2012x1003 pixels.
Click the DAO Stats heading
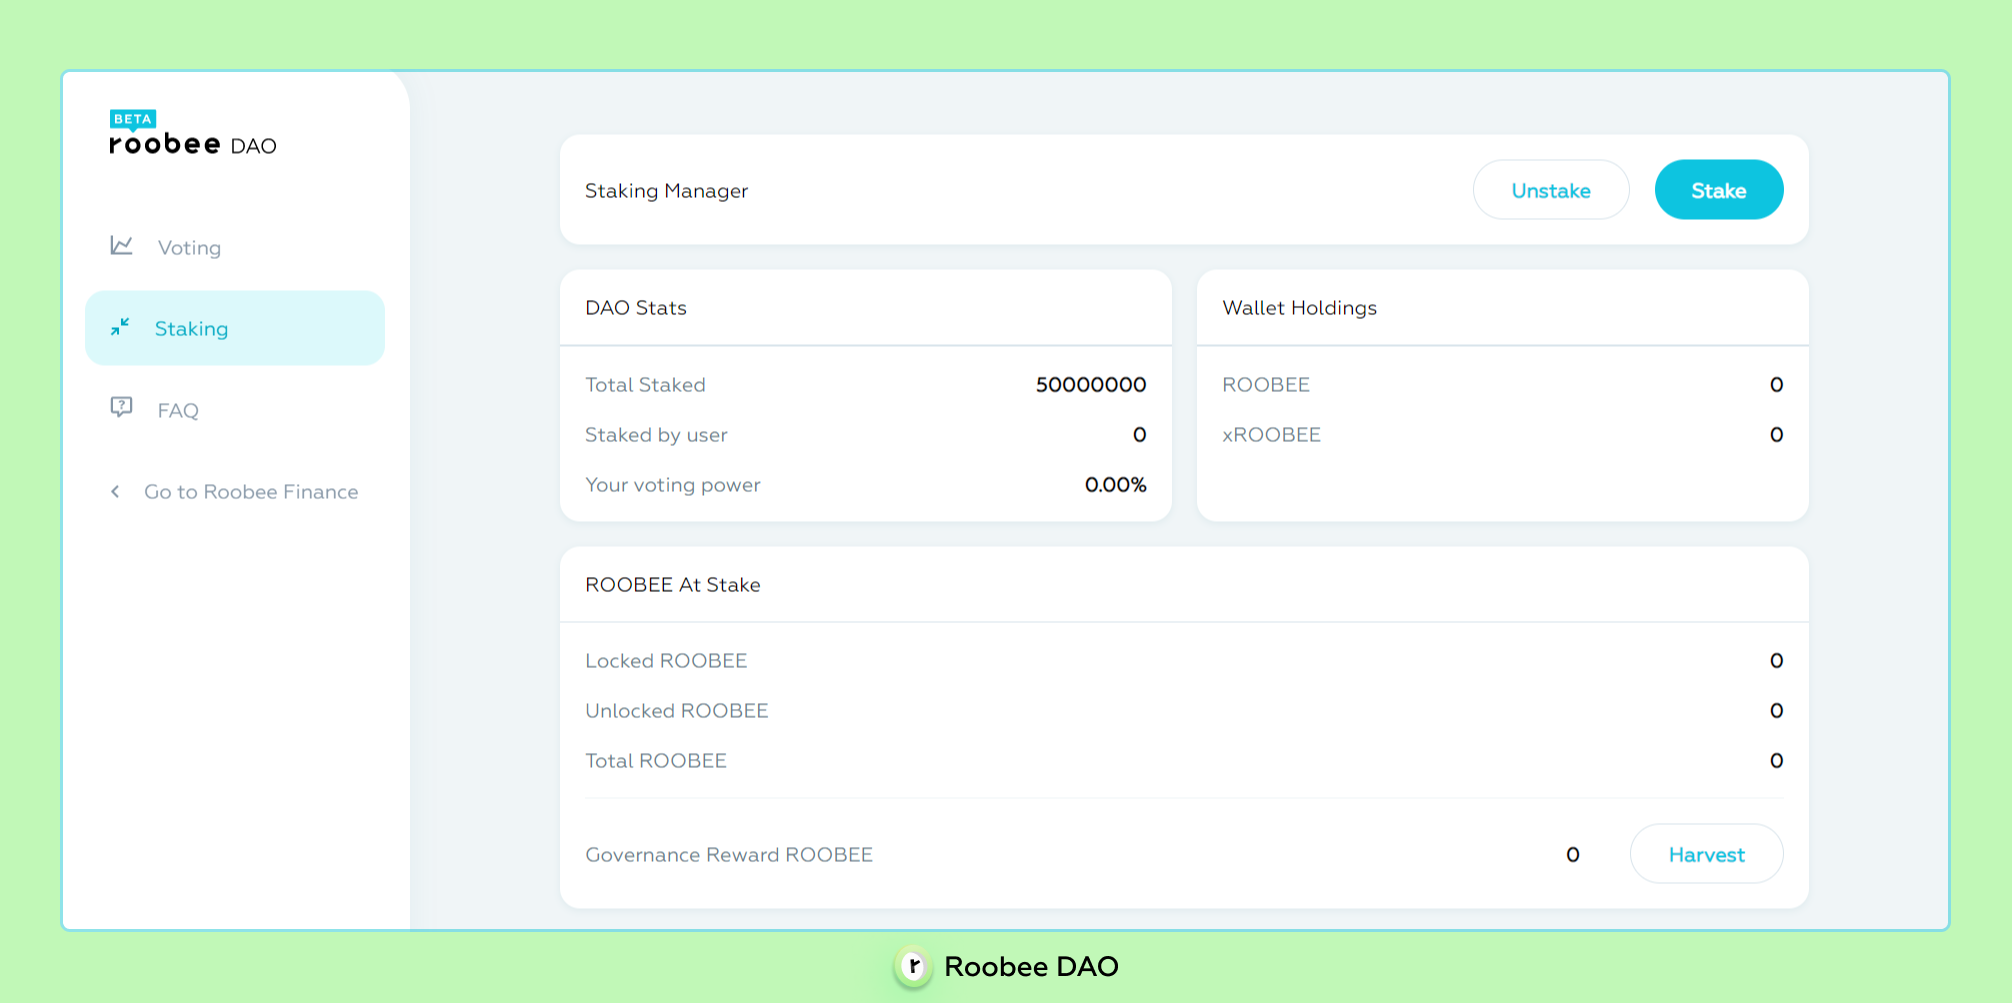tap(636, 307)
